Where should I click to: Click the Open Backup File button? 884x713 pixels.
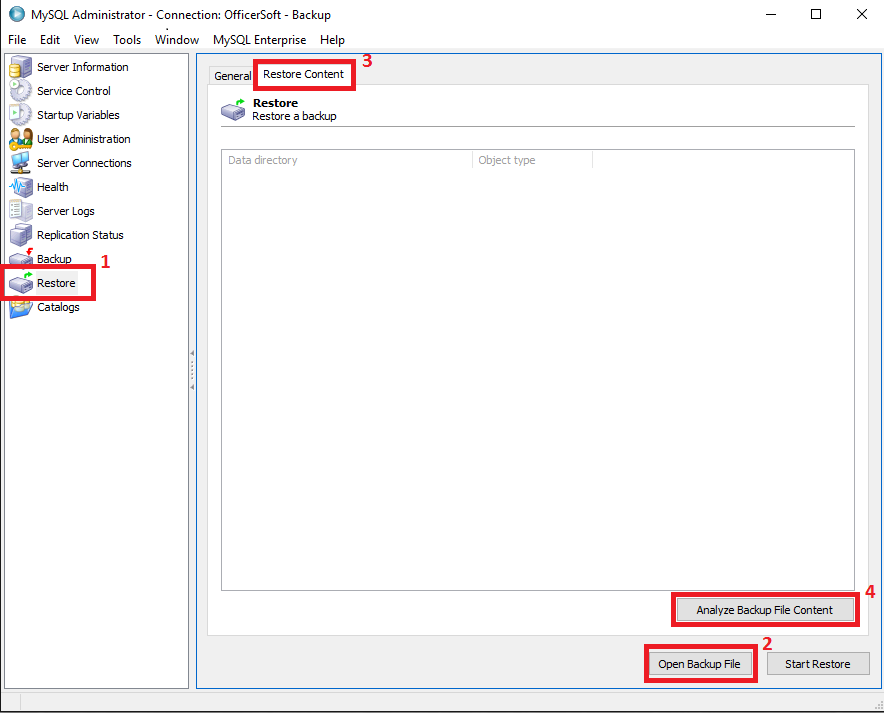[x=699, y=664]
